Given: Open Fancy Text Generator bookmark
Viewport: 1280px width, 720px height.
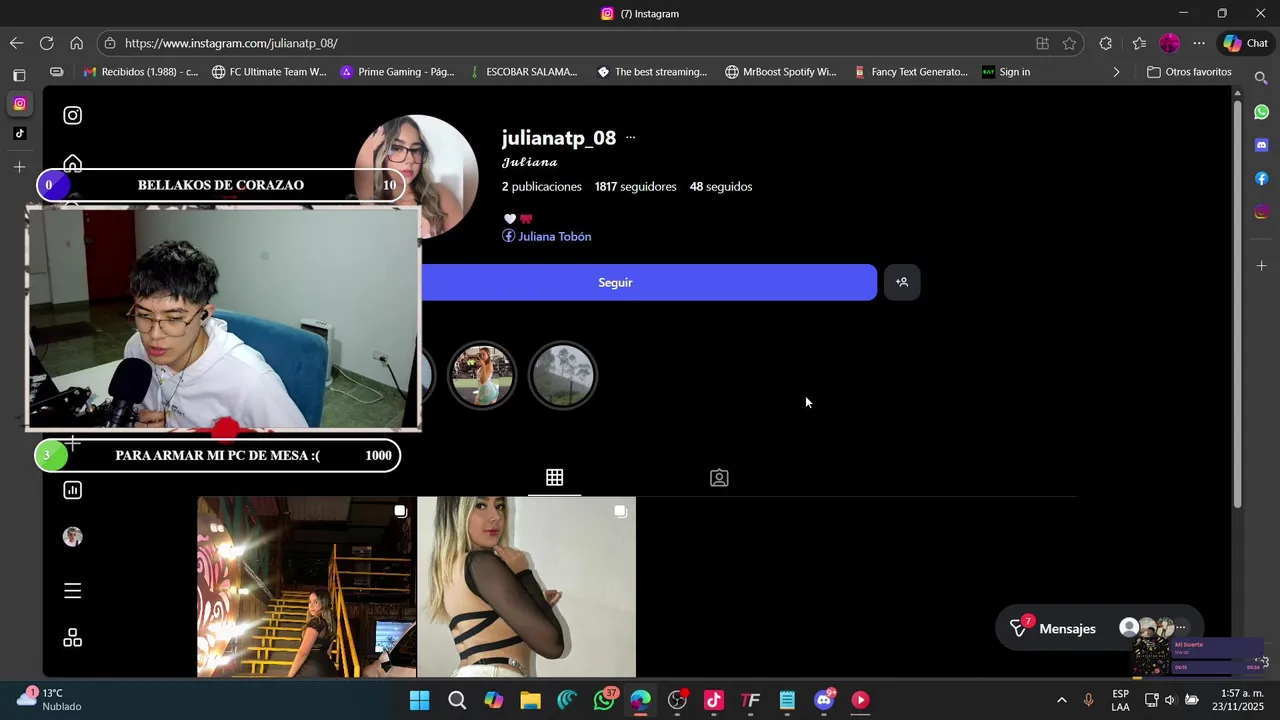Looking at the screenshot, I should pos(911,72).
